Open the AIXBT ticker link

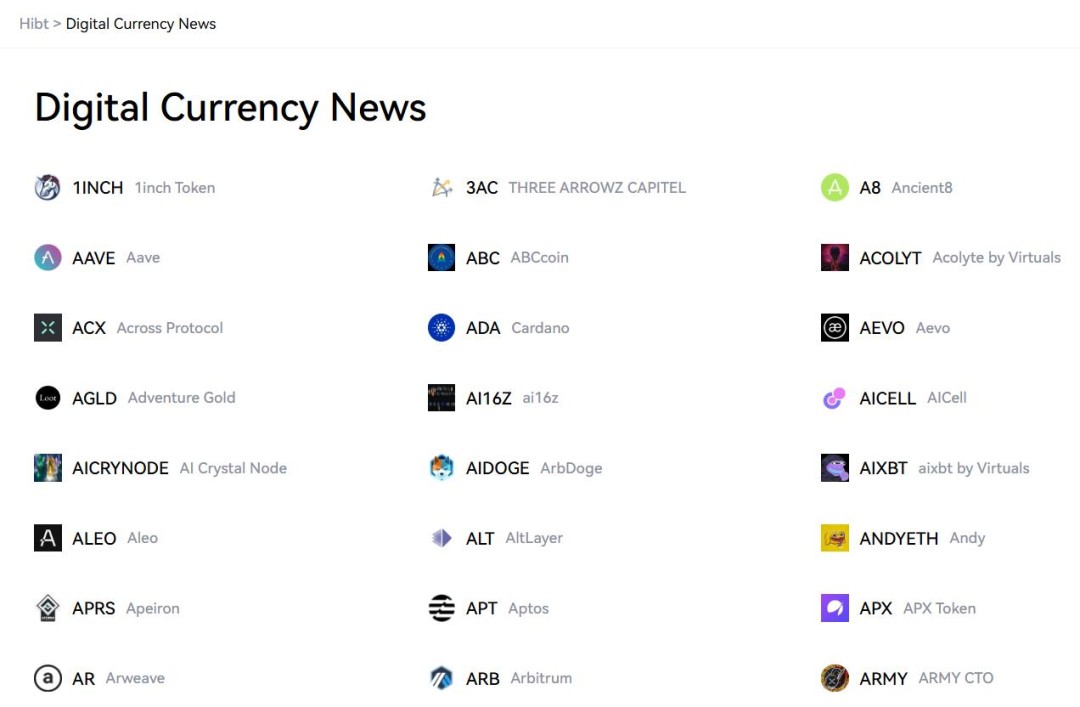point(883,468)
